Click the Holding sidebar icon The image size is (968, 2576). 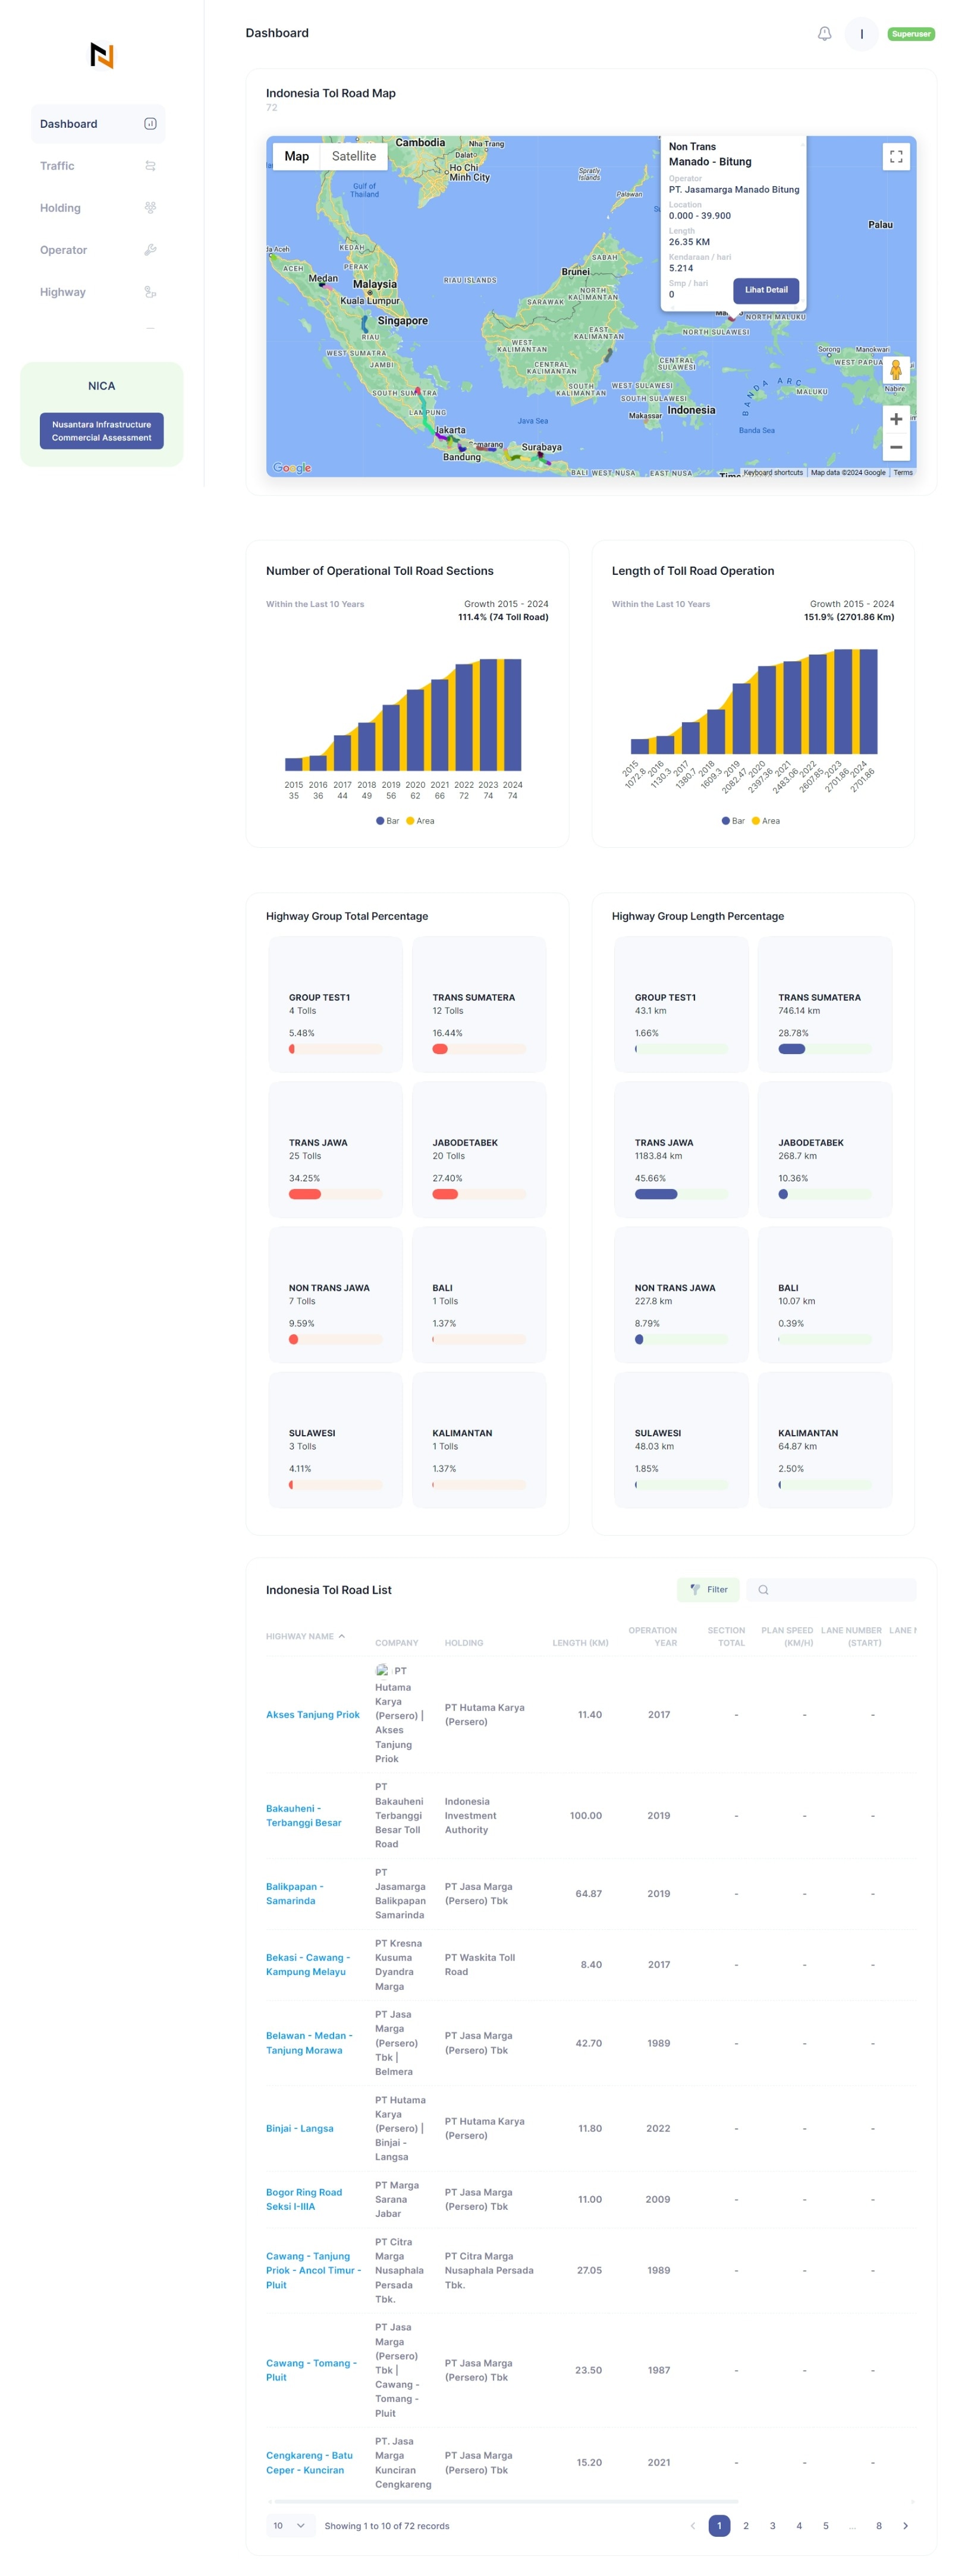pos(150,208)
